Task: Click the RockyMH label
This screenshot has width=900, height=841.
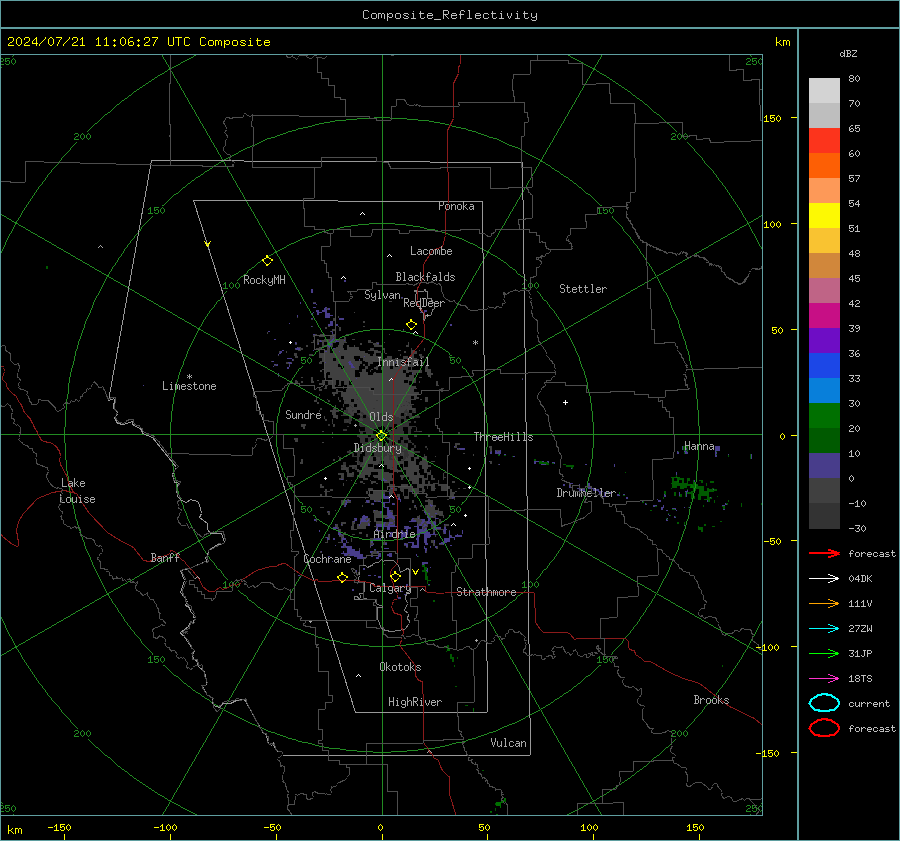Action: click(x=264, y=280)
